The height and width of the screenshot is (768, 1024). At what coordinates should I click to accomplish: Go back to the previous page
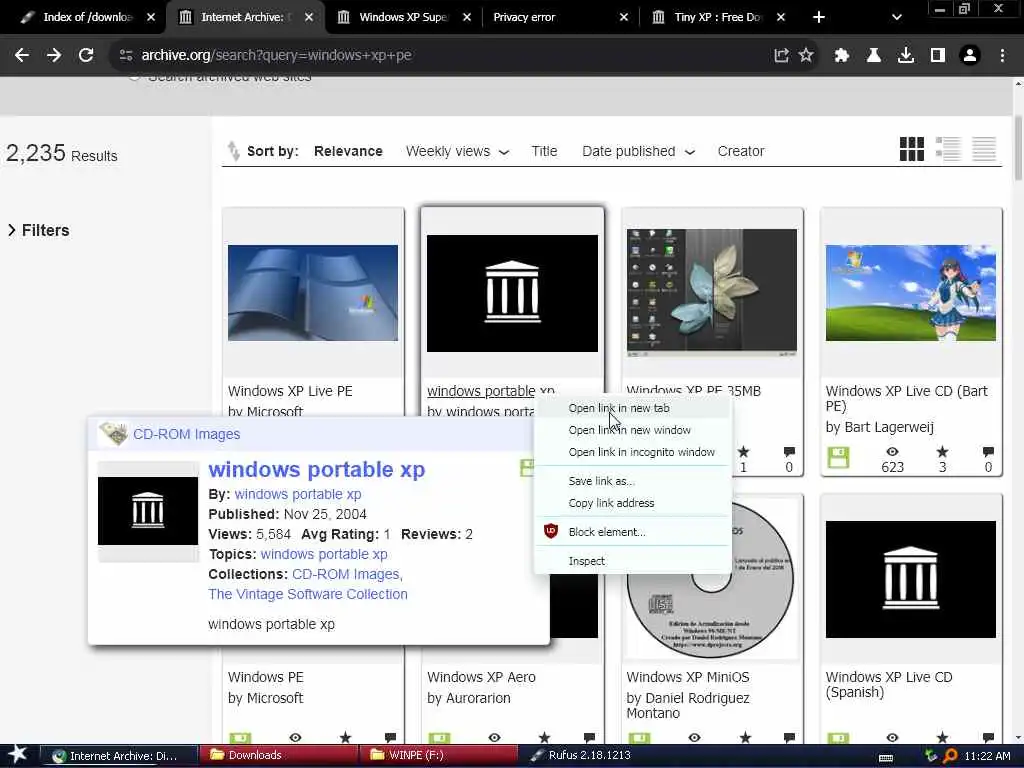pos(22,56)
